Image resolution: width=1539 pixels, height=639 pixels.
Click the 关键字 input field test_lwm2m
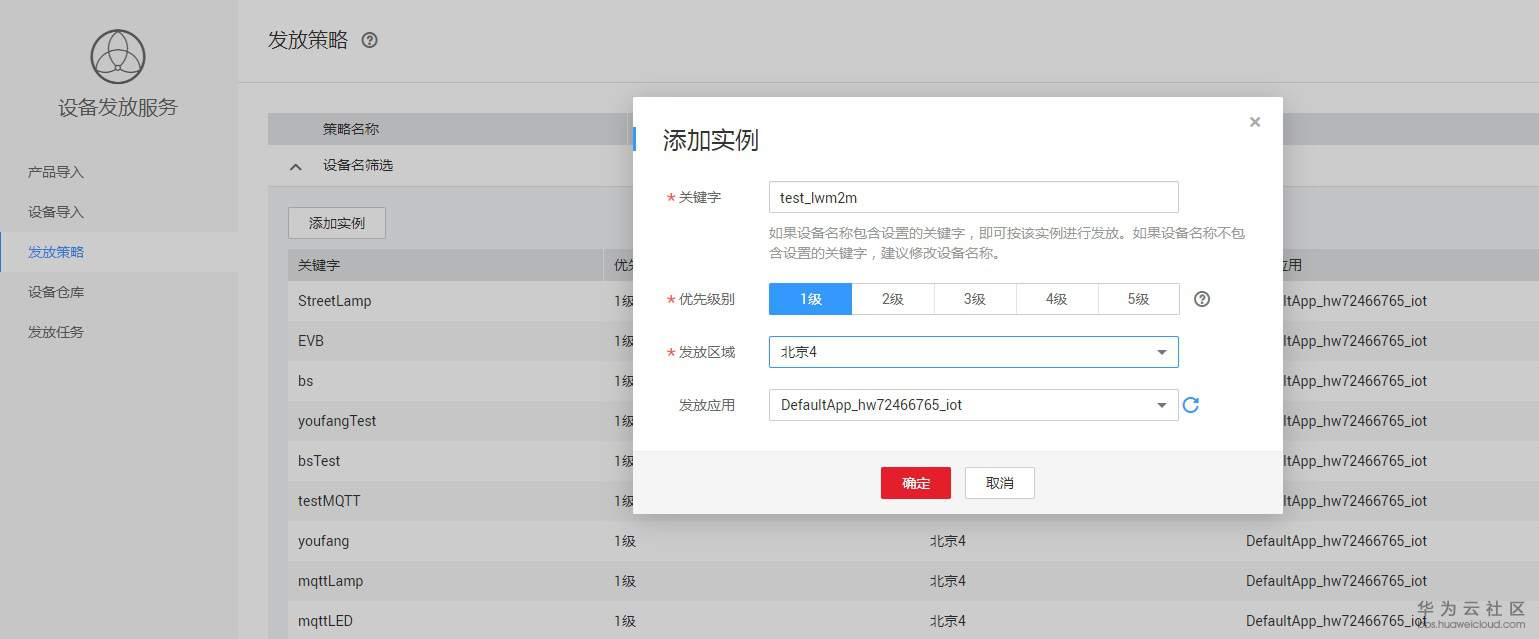(973, 197)
